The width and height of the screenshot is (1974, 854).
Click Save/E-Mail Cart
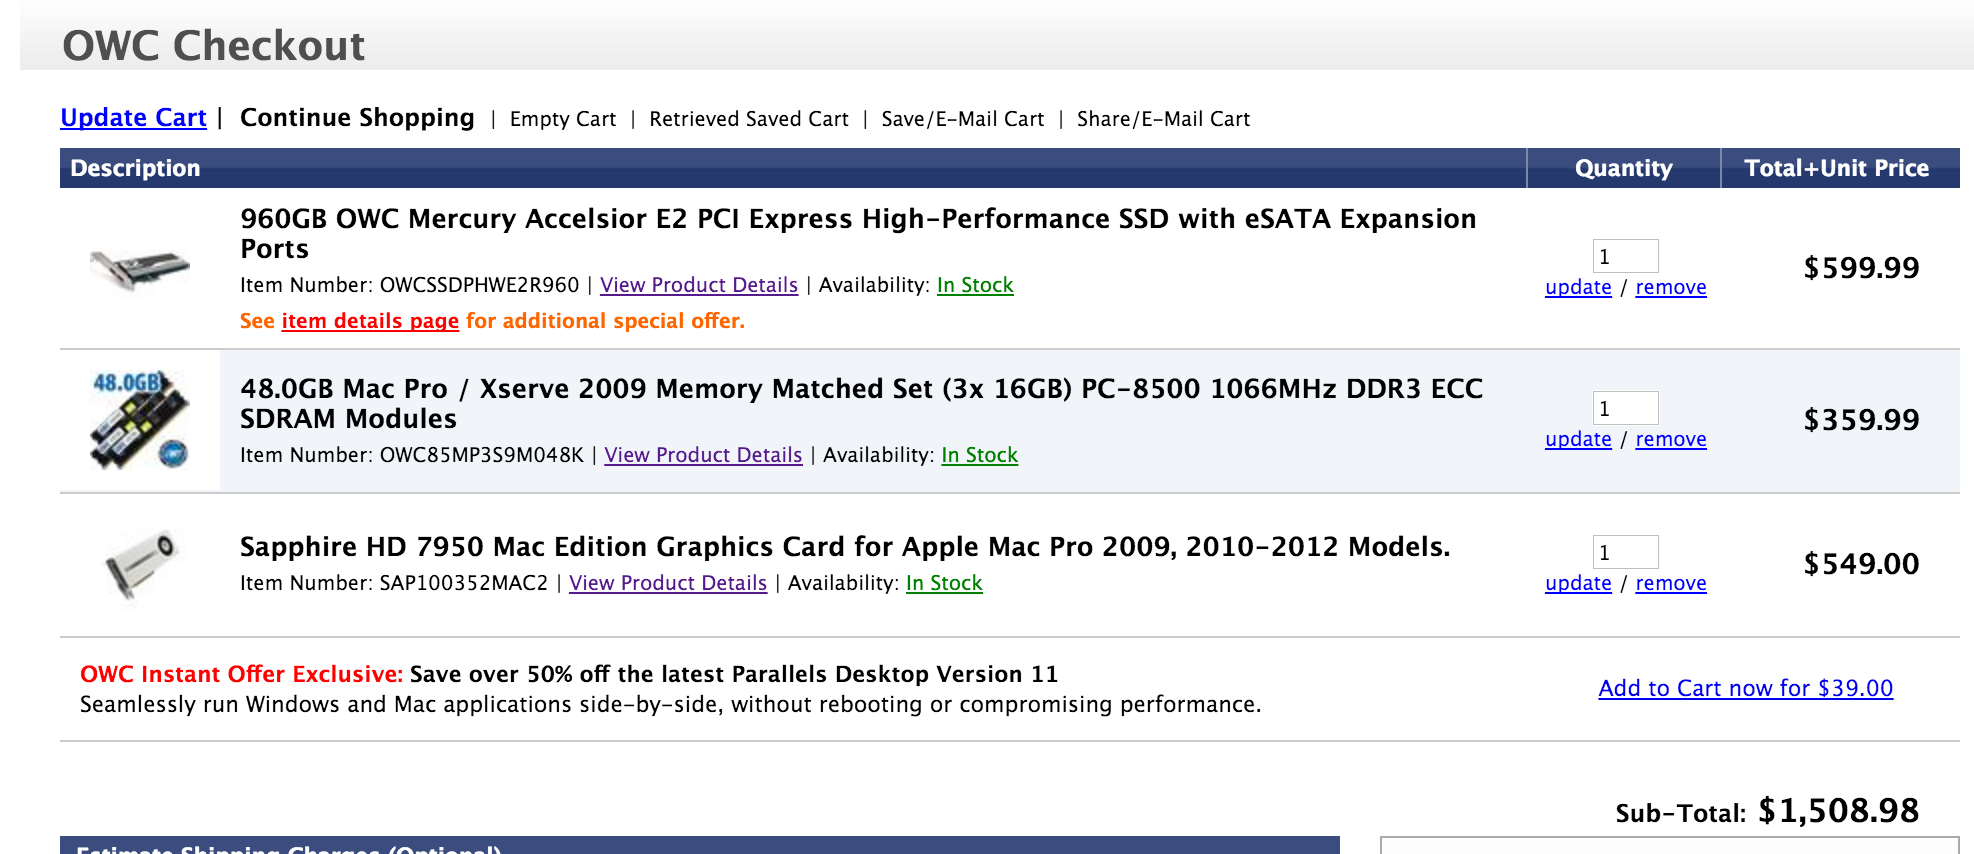(x=962, y=119)
